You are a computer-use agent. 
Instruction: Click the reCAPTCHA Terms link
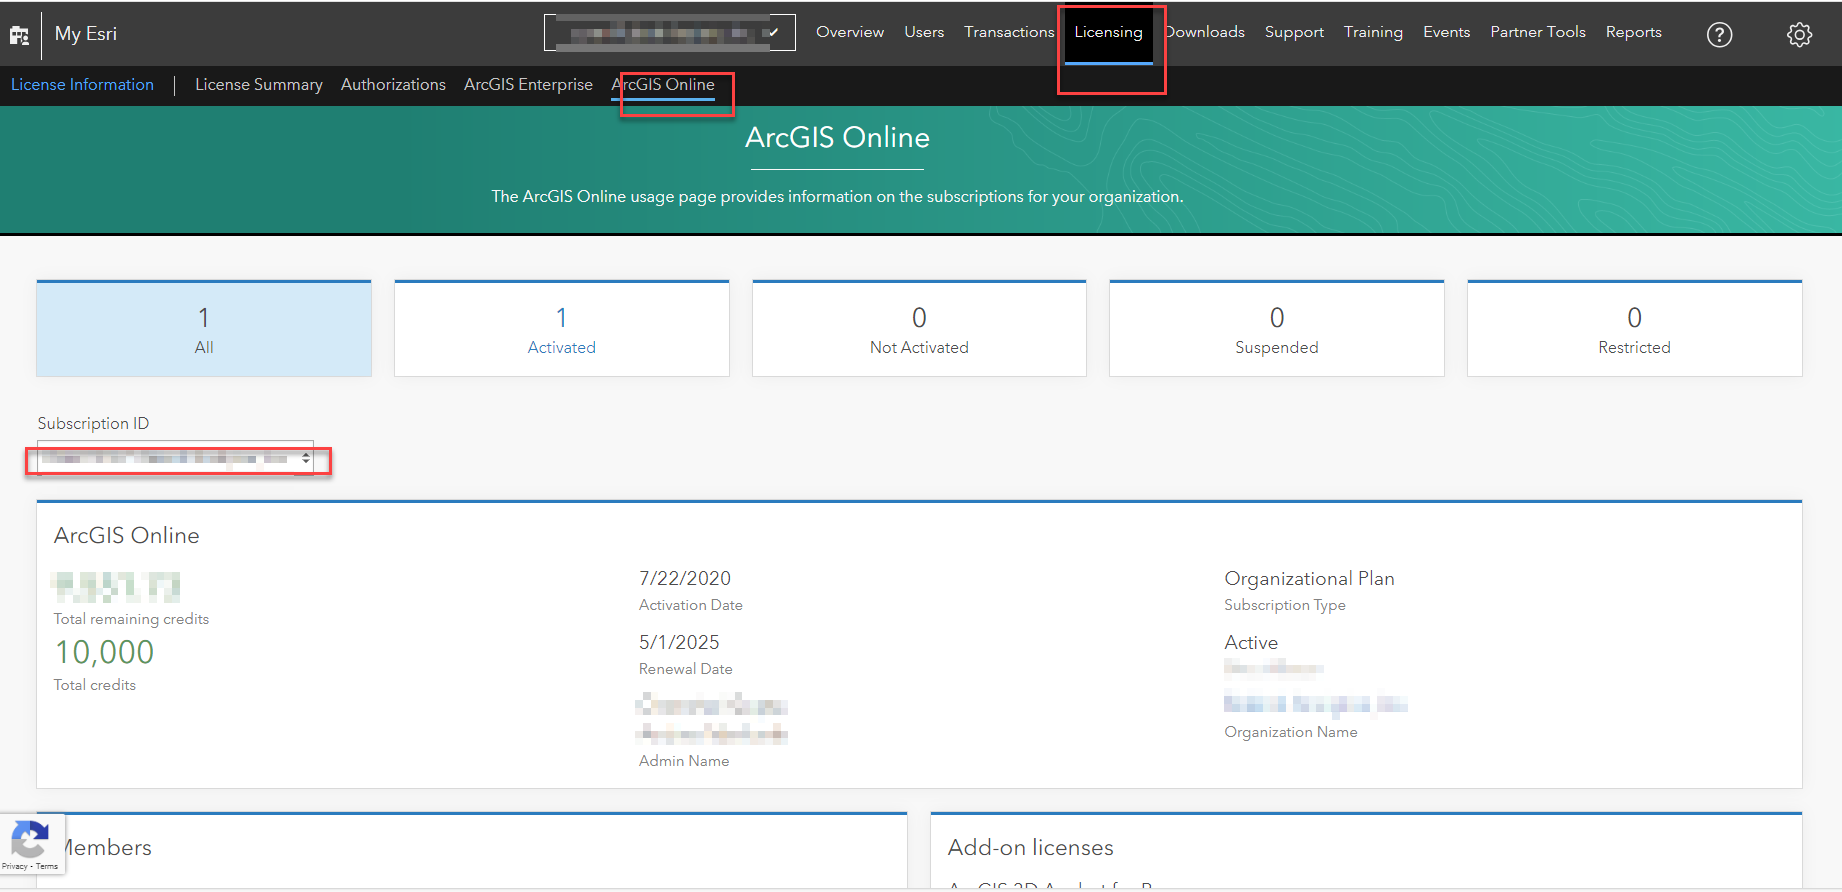(x=47, y=866)
